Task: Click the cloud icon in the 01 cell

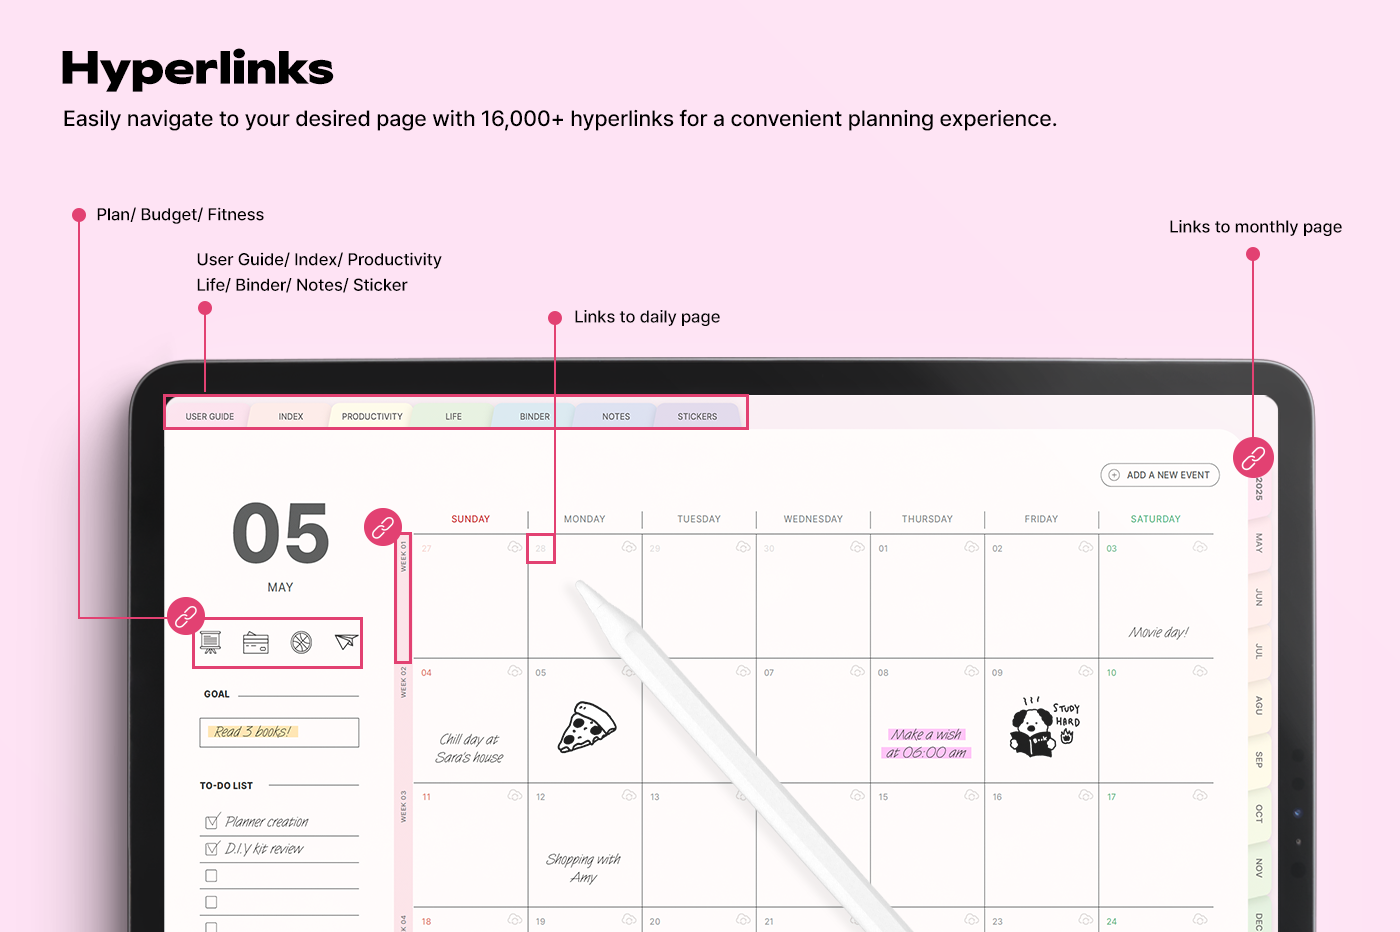Action: pos(971,547)
